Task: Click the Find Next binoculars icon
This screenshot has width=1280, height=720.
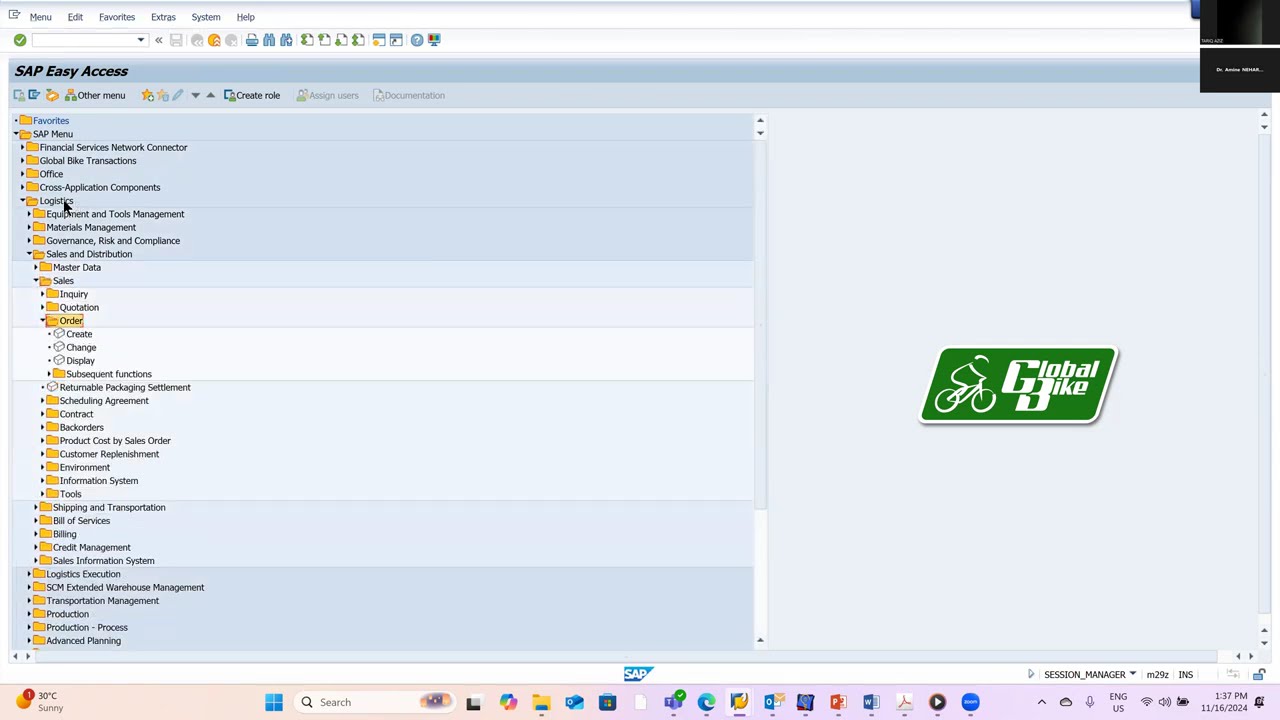Action: coord(286,40)
